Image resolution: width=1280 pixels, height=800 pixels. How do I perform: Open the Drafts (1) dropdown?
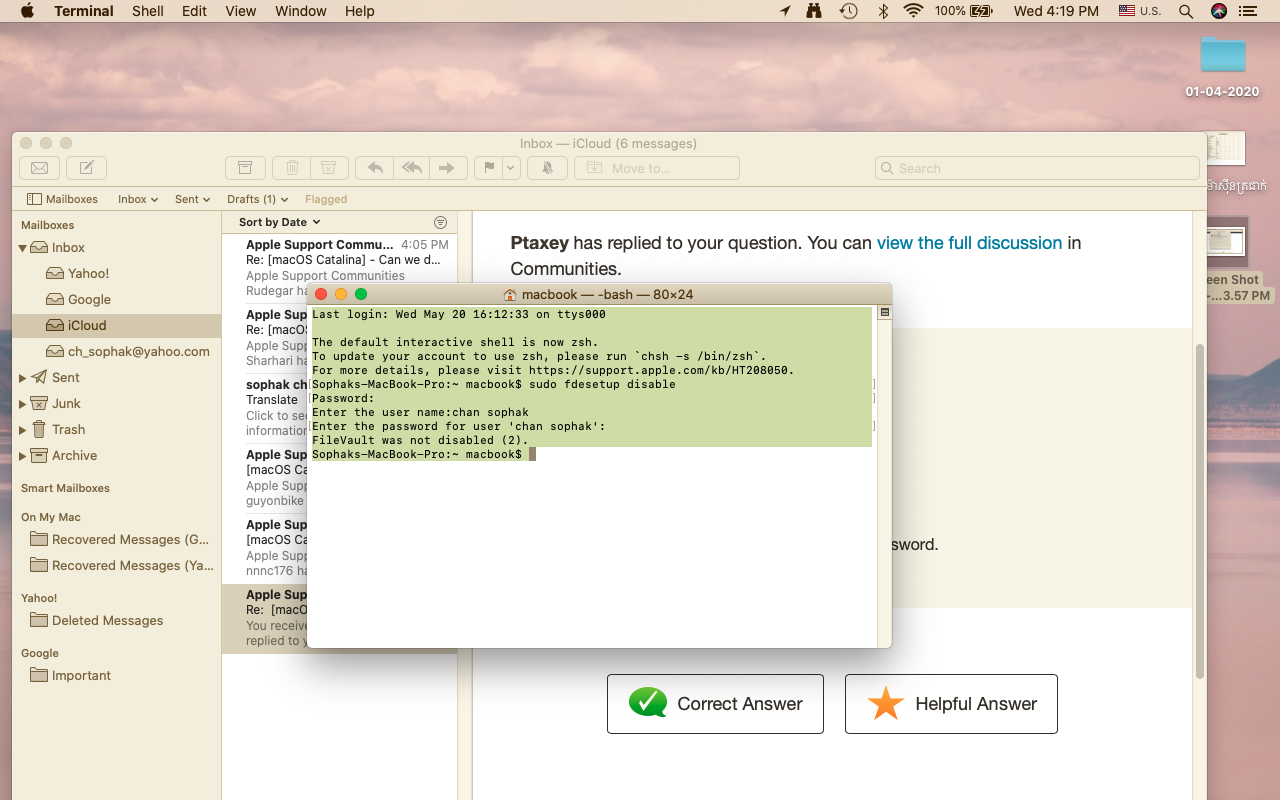point(257,199)
